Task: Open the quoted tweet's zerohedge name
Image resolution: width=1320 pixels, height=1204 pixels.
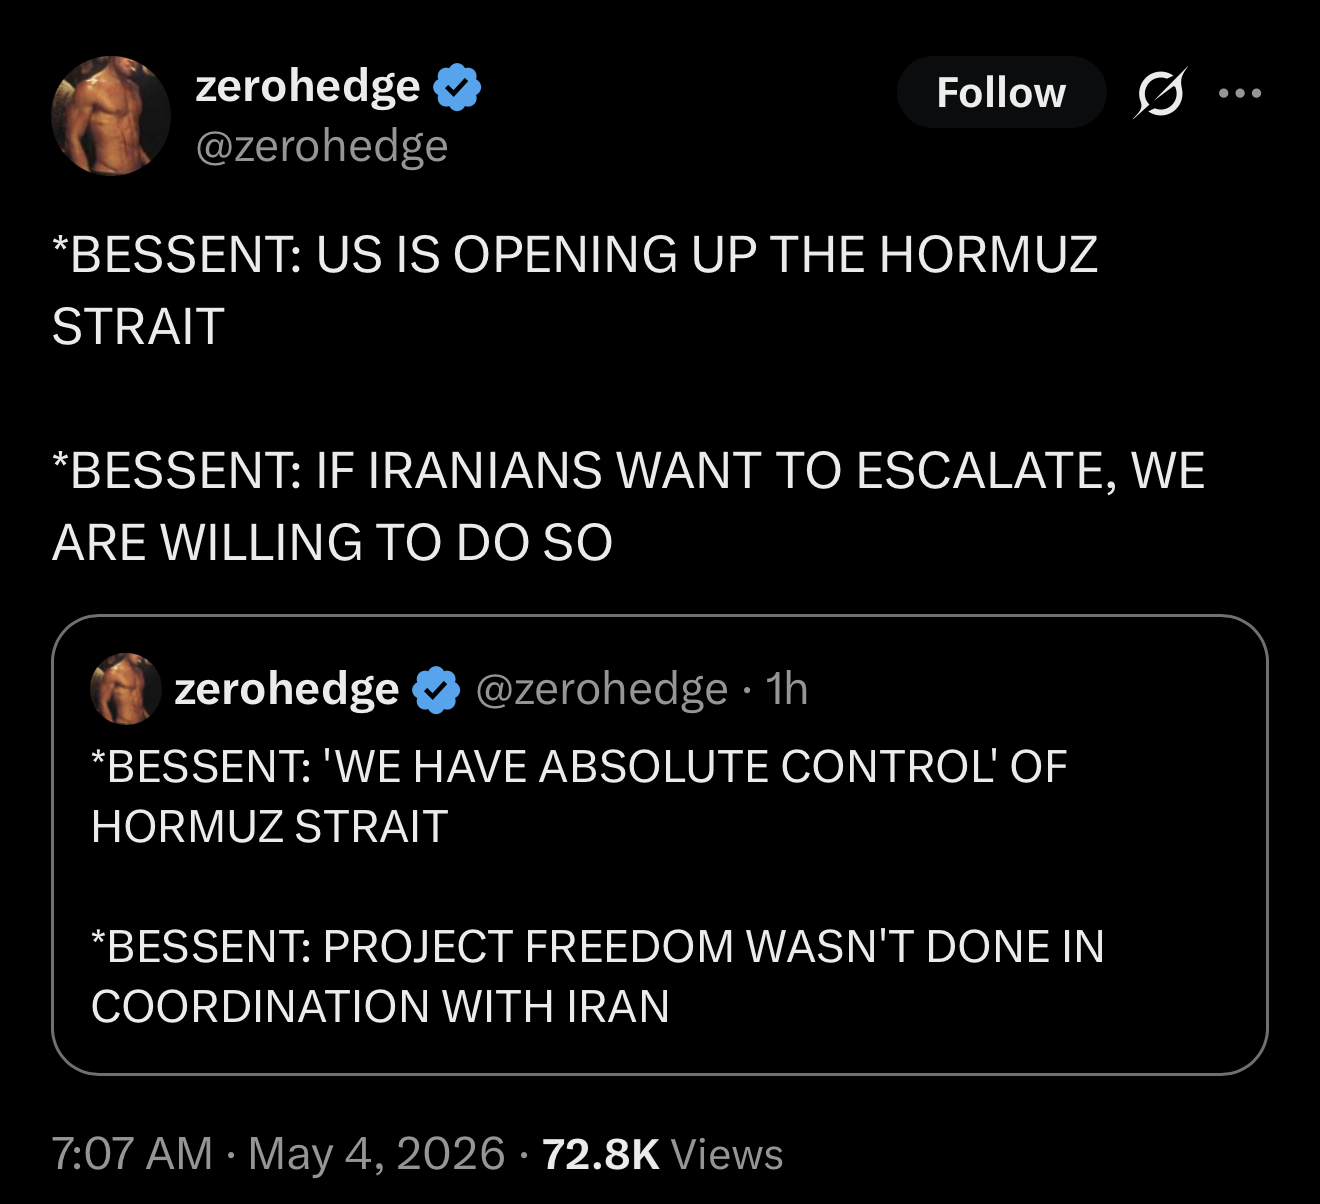Action: pyautogui.click(x=286, y=689)
